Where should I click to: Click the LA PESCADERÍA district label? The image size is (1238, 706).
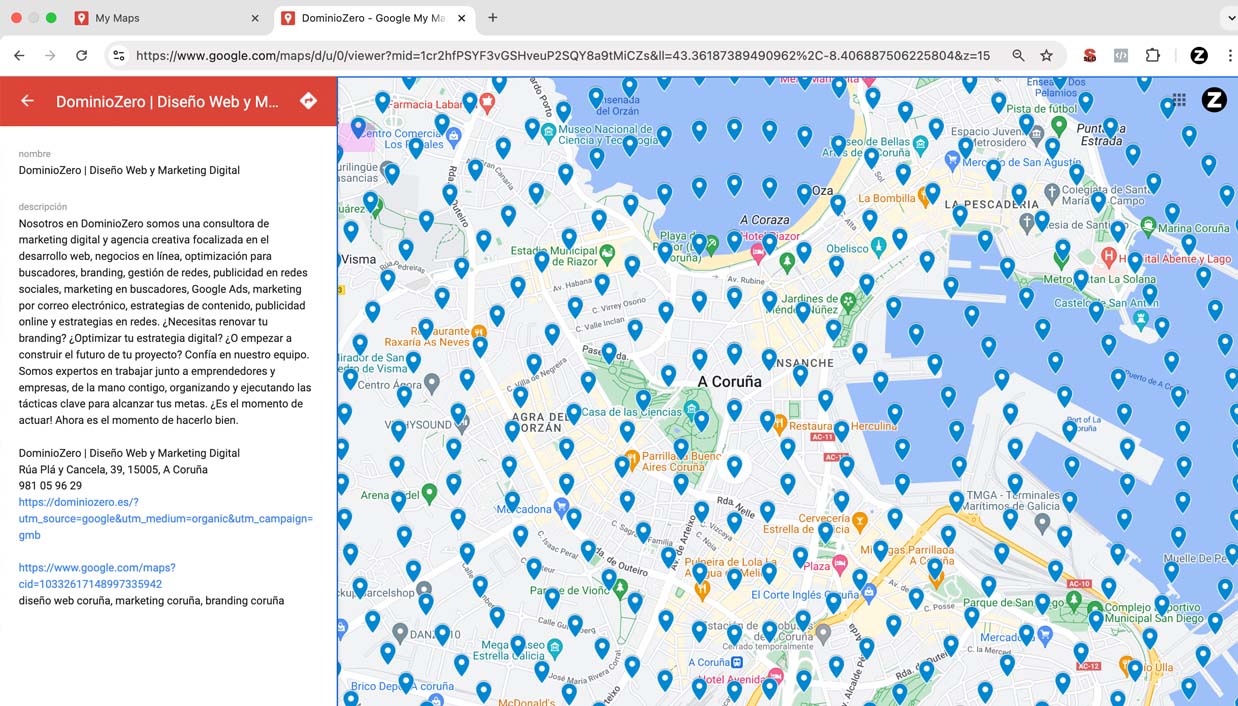click(x=994, y=204)
